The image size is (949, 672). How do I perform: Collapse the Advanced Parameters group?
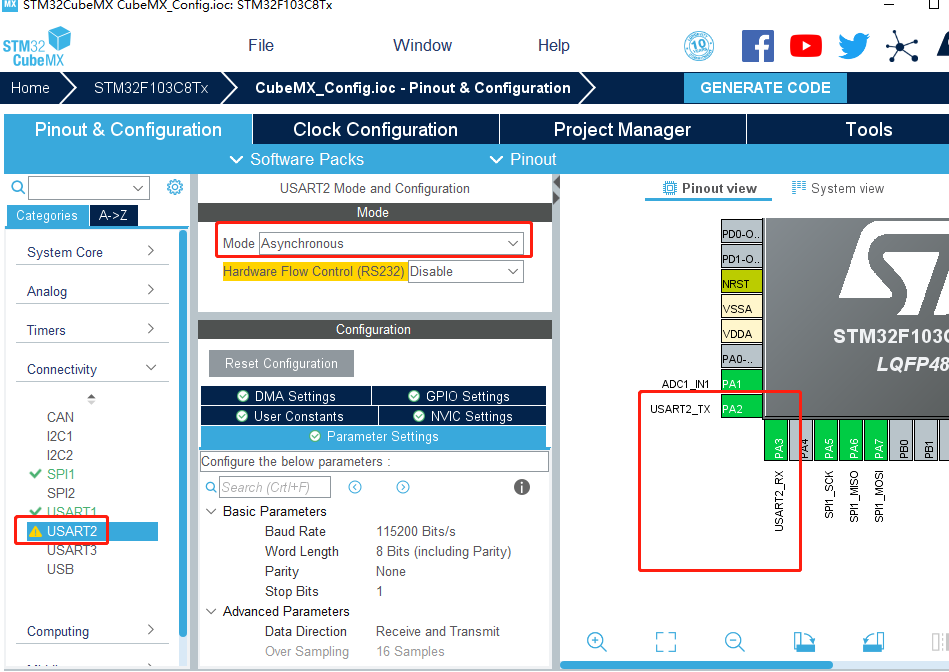pos(211,611)
